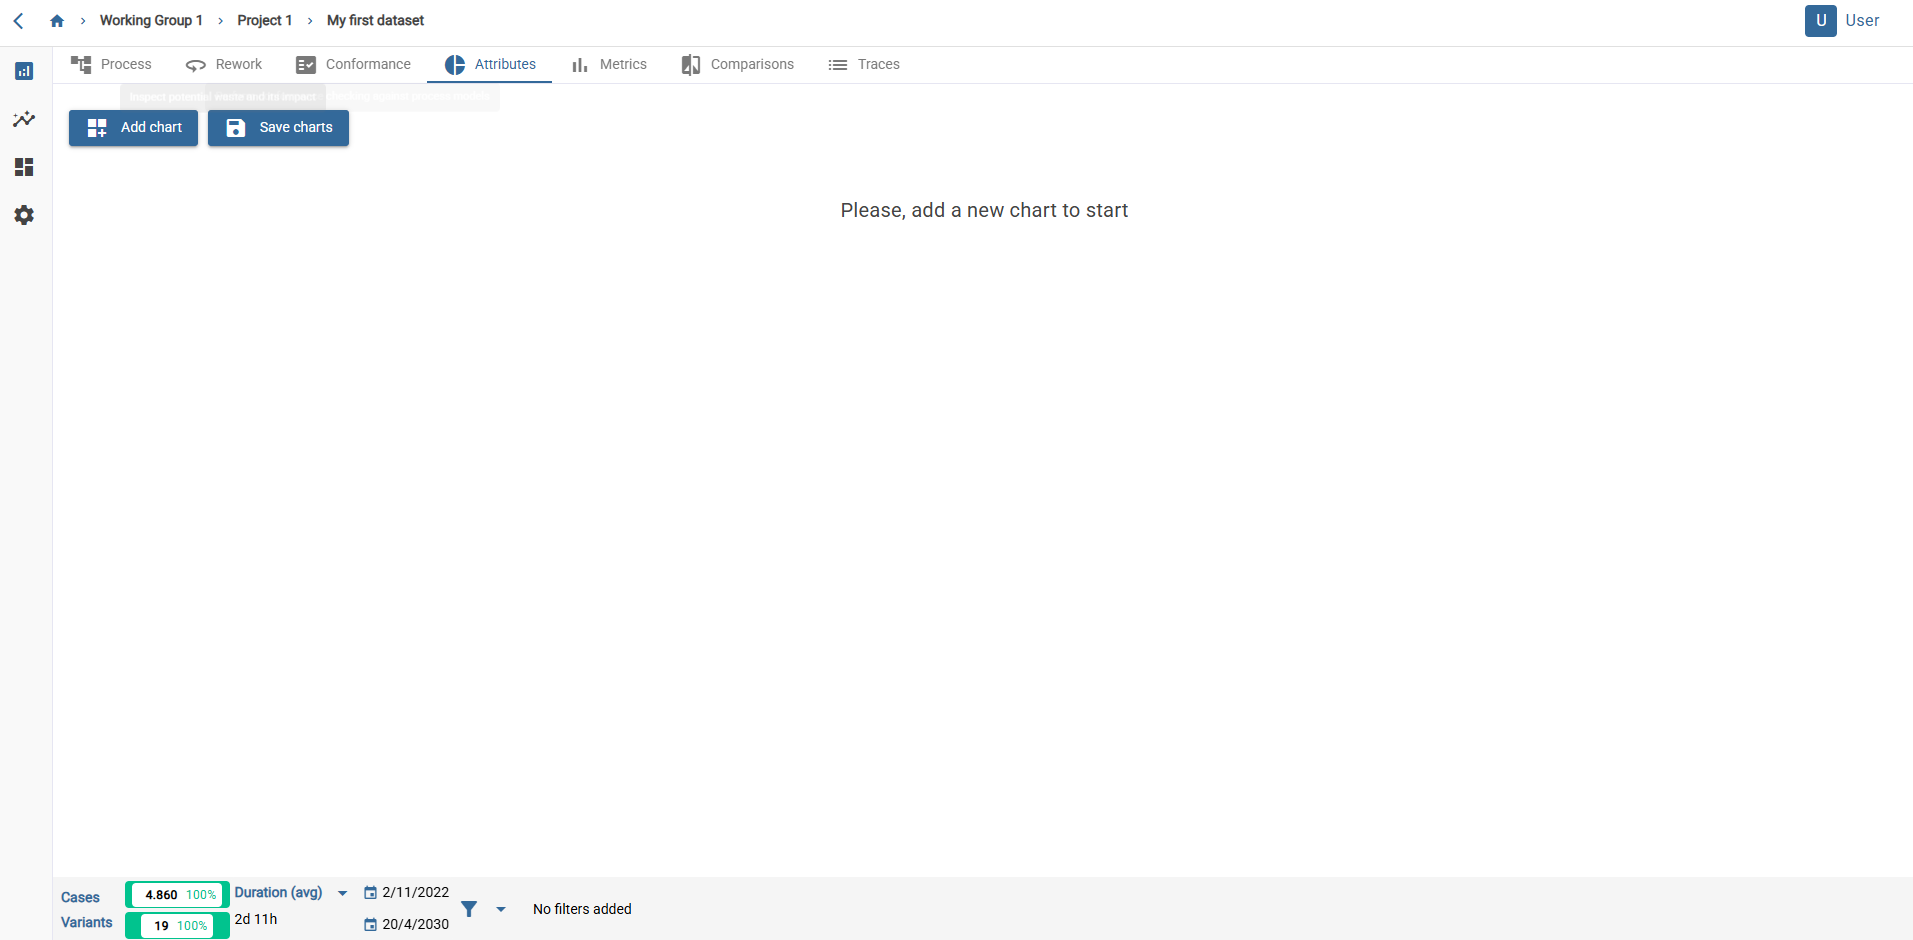This screenshot has height=940, width=1913.
Task: Click the user avatar icon
Action: click(x=1820, y=21)
